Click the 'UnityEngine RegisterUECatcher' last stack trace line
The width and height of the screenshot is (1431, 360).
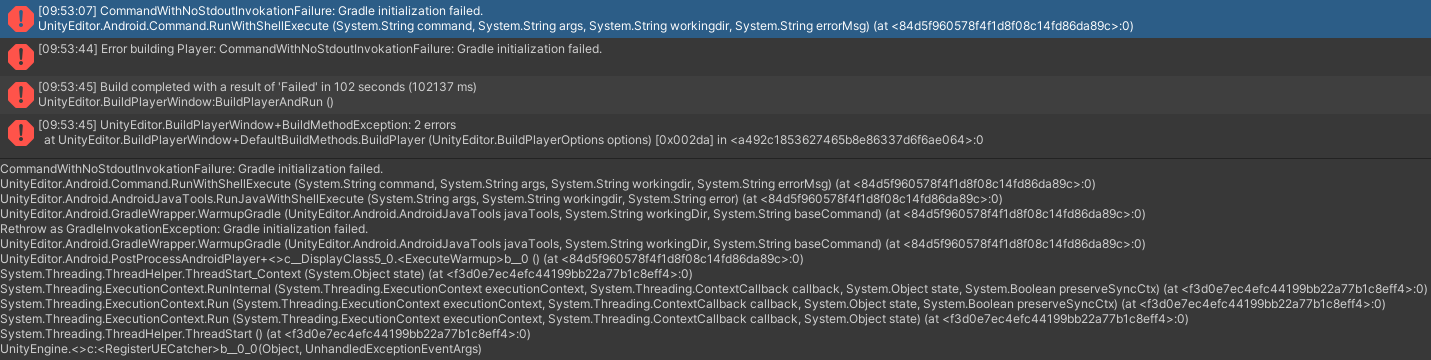click(x=240, y=349)
